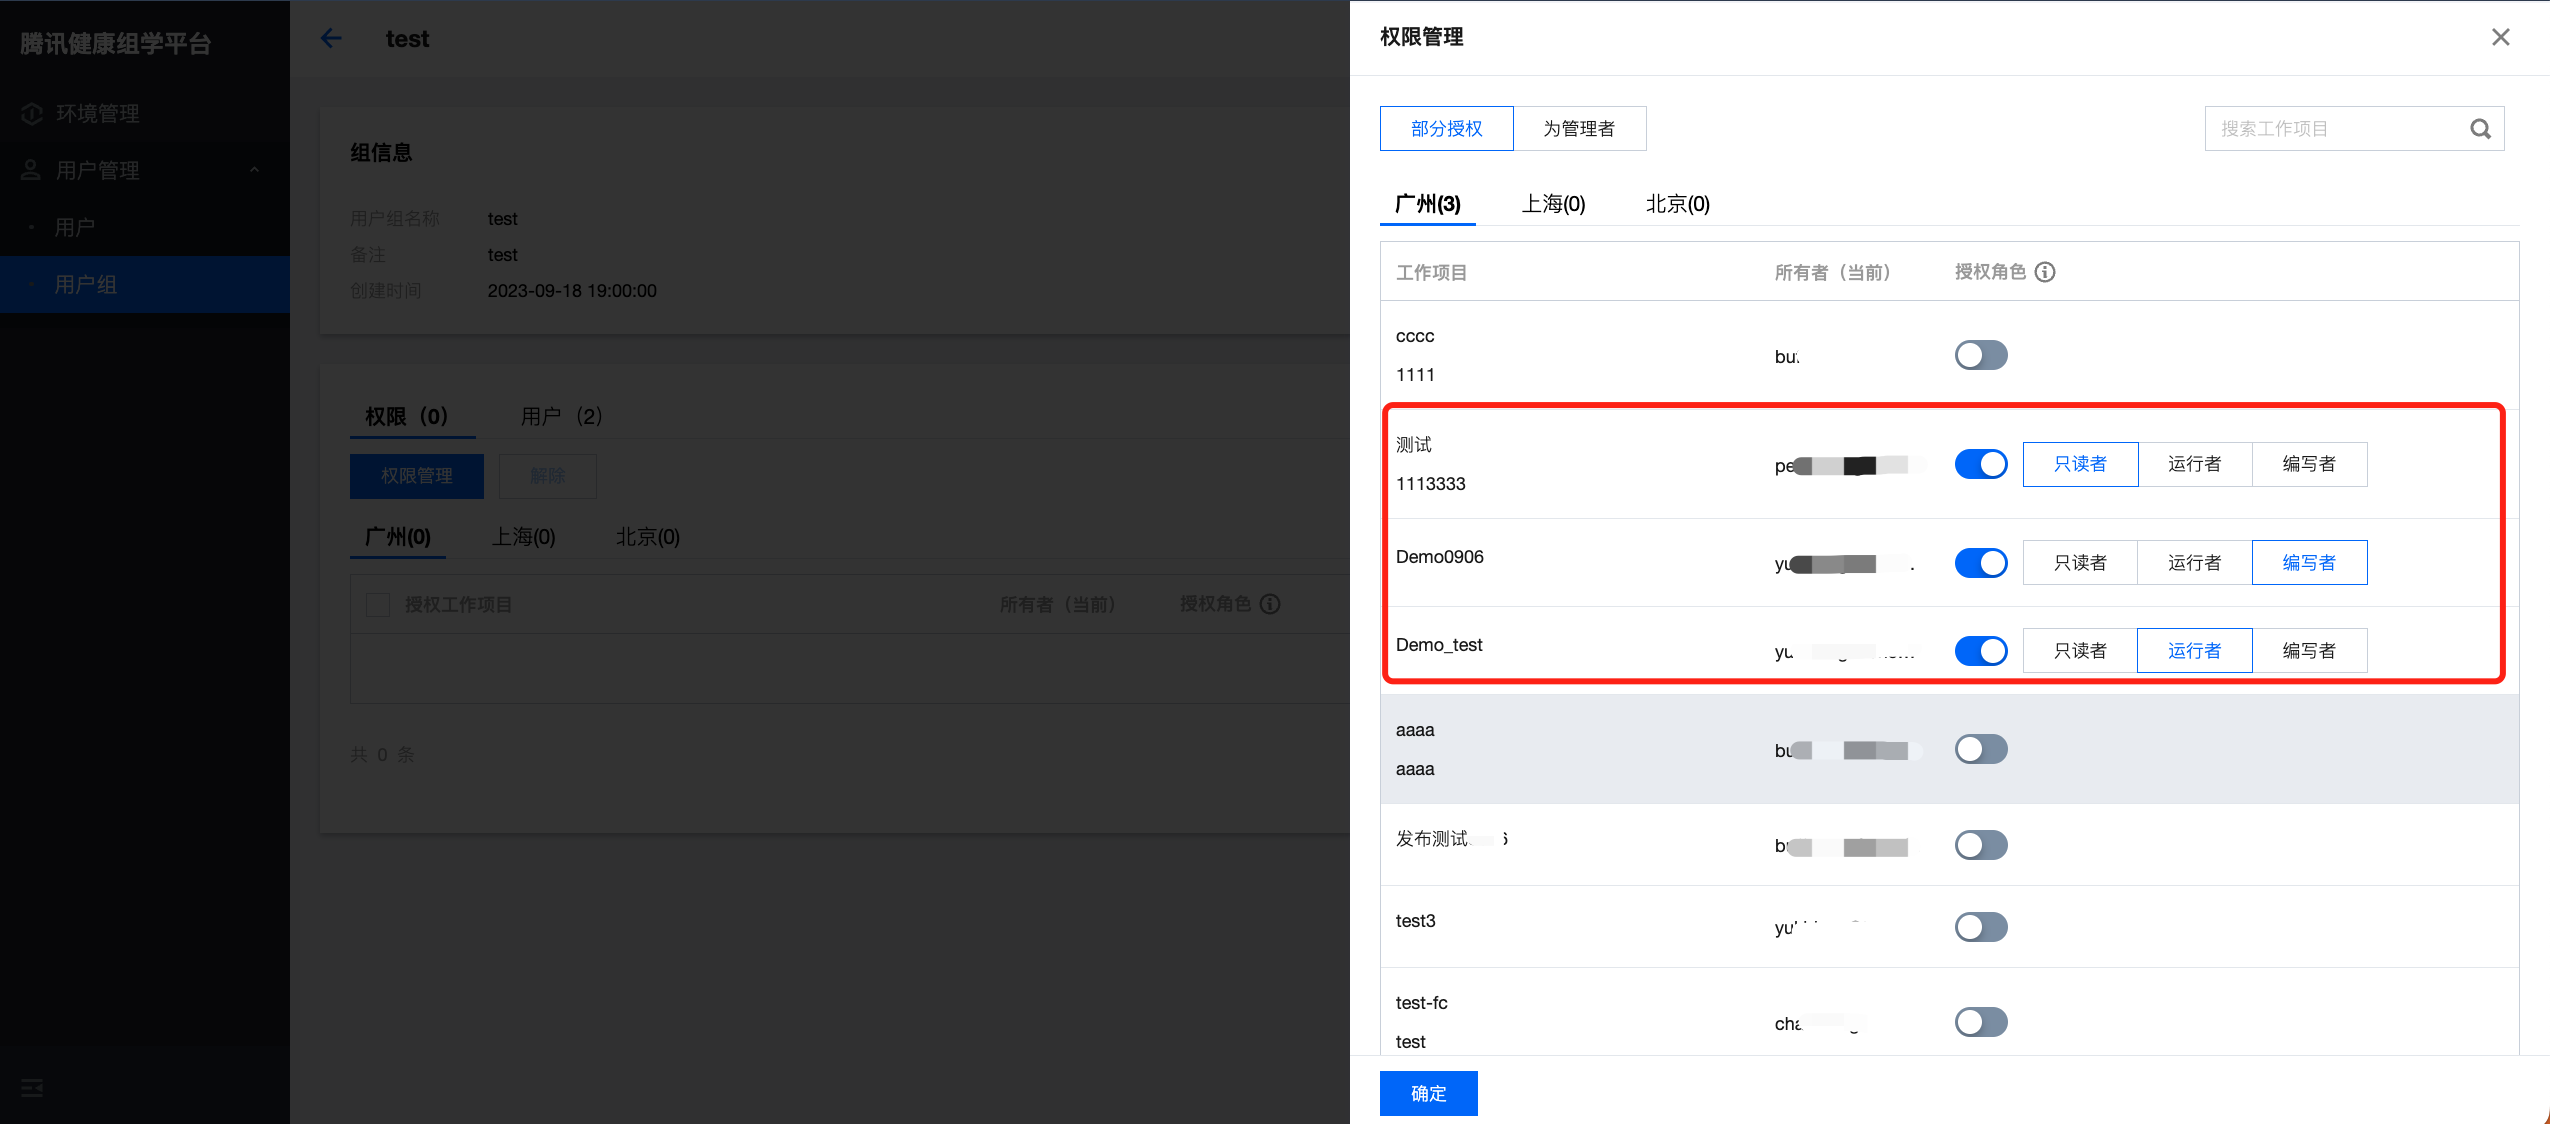Image resolution: width=2550 pixels, height=1124 pixels.
Task: Close the 权限管理 panel
Action: [x=2500, y=37]
